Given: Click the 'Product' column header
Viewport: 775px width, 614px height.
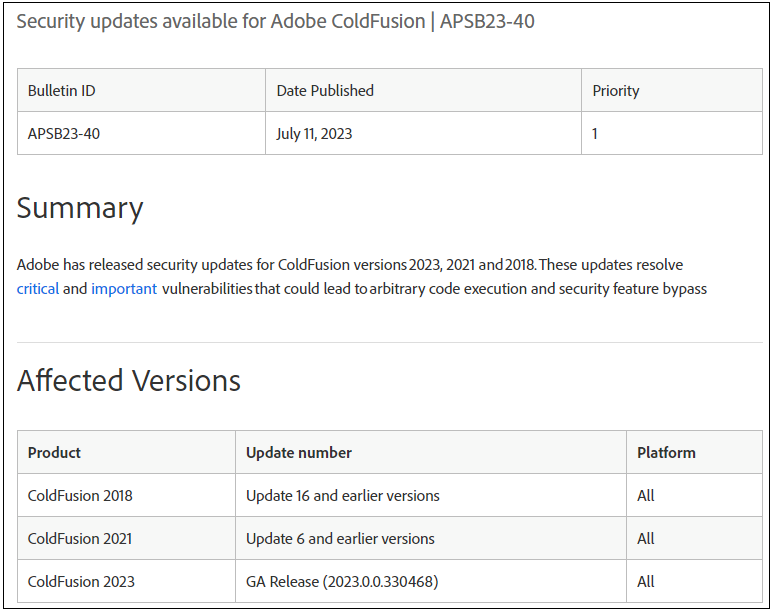Looking at the screenshot, I should 127,452.
